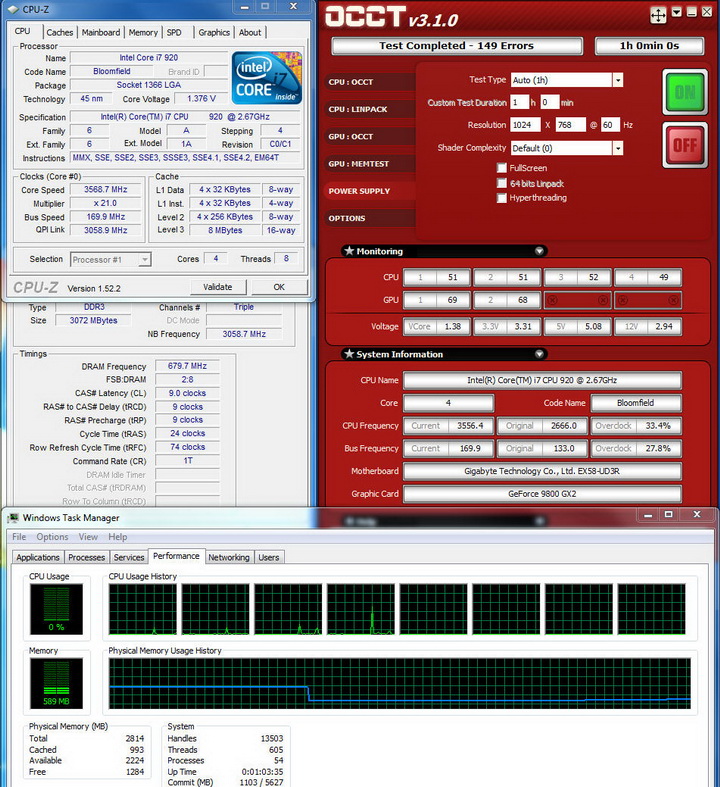Open the Shader Complexity dropdown
This screenshot has width=720, height=787.
click(618, 148)
